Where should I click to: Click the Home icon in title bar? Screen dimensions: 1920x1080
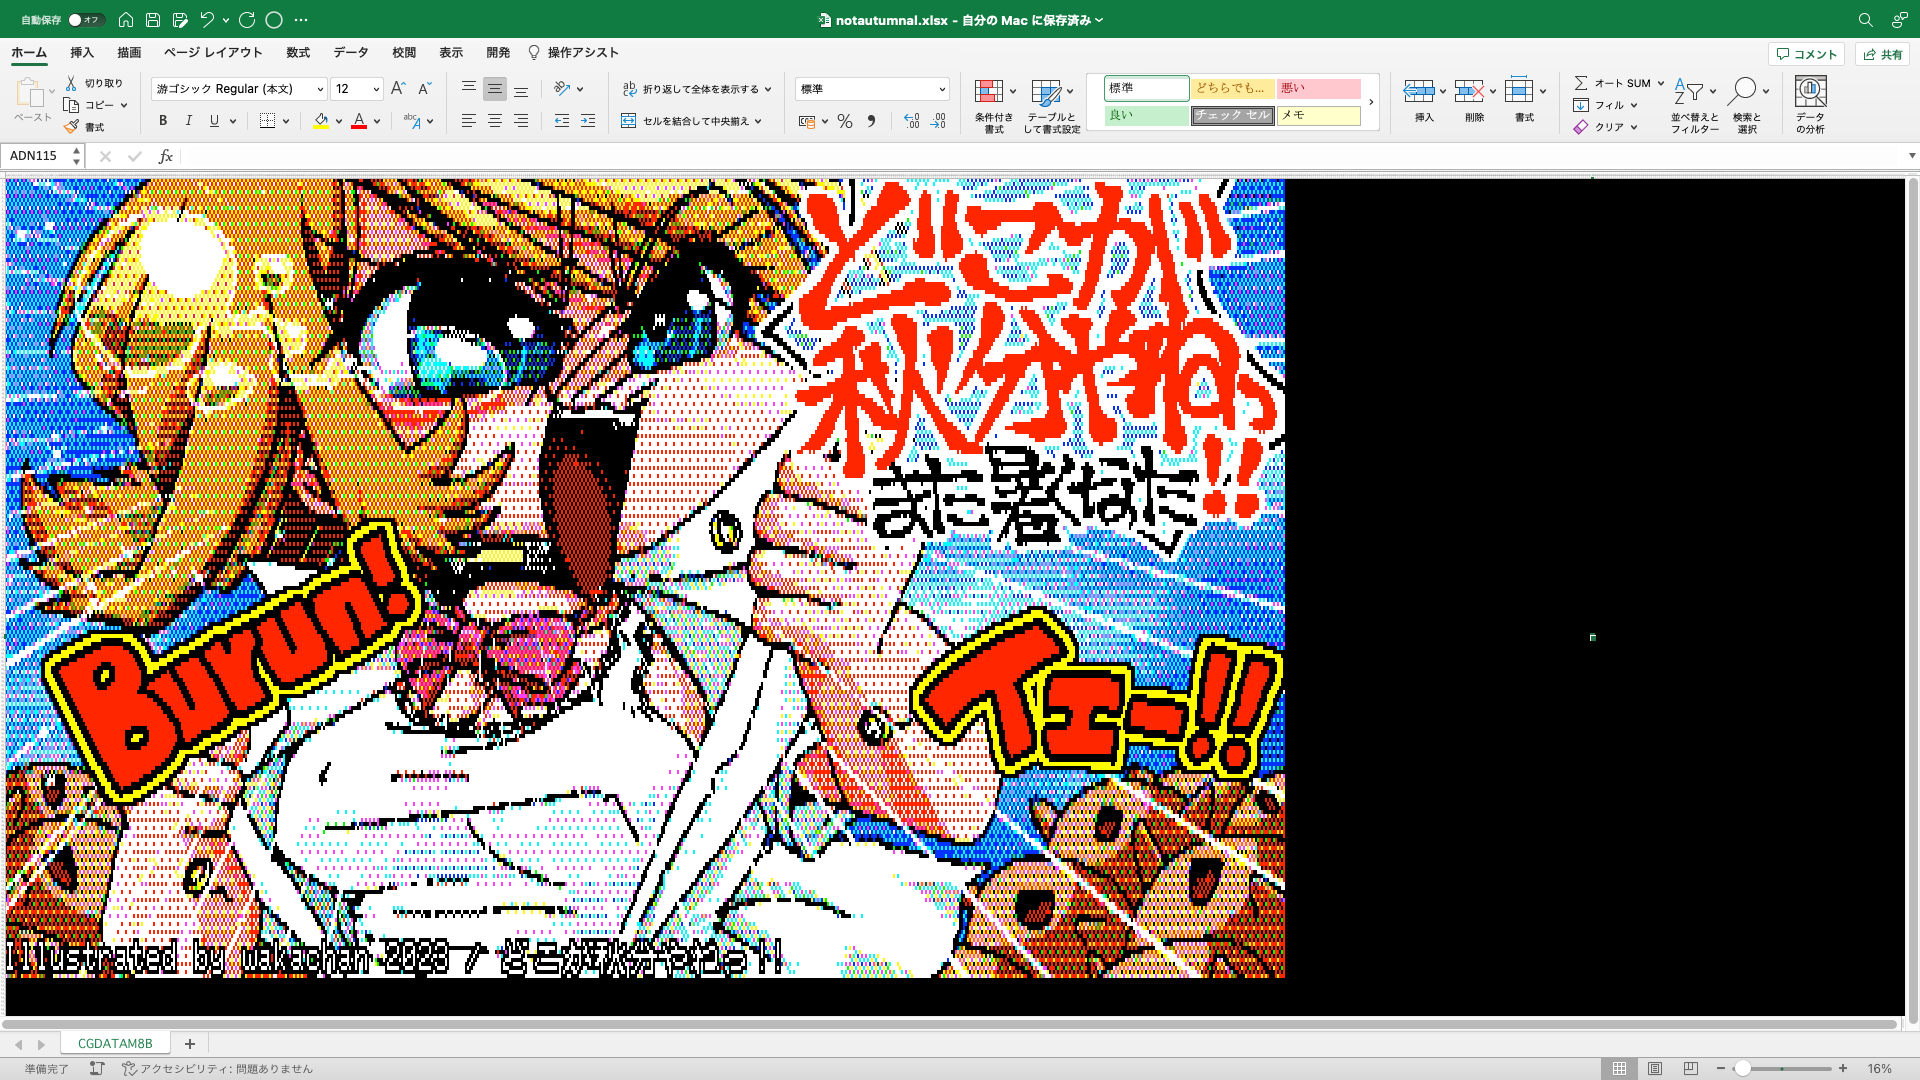126,19
